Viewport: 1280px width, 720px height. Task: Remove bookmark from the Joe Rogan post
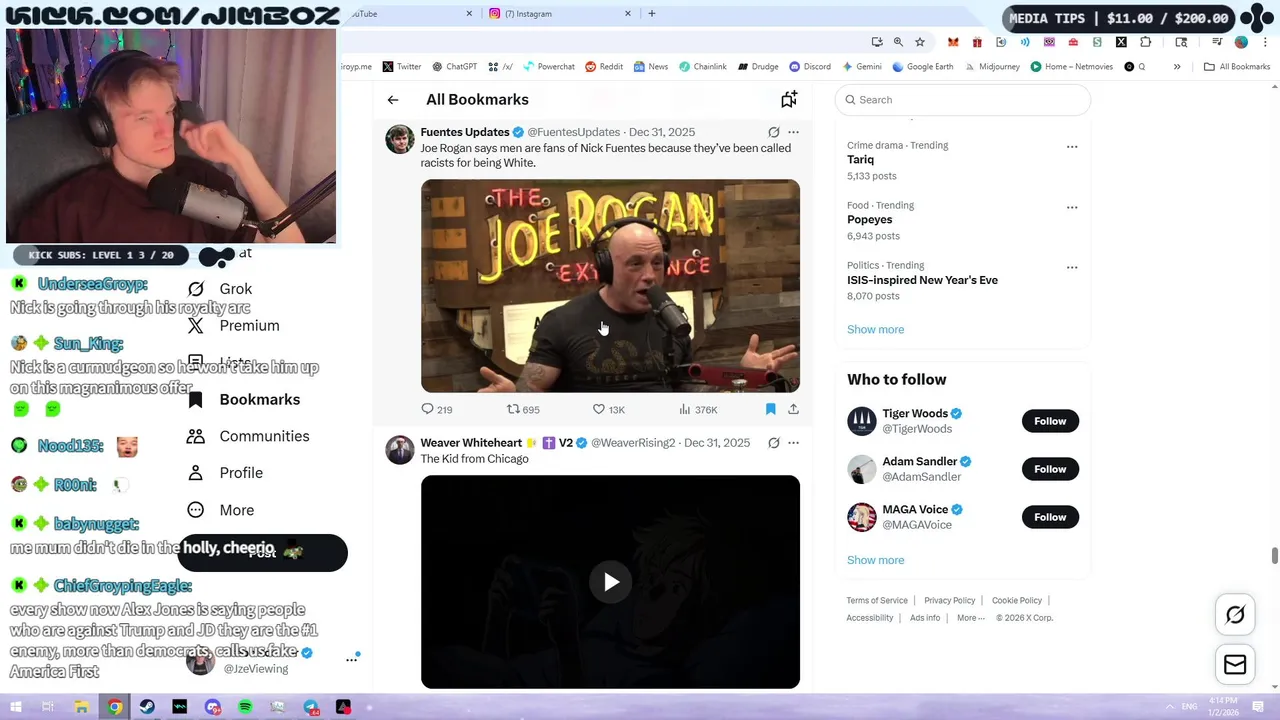pos(770,409)
